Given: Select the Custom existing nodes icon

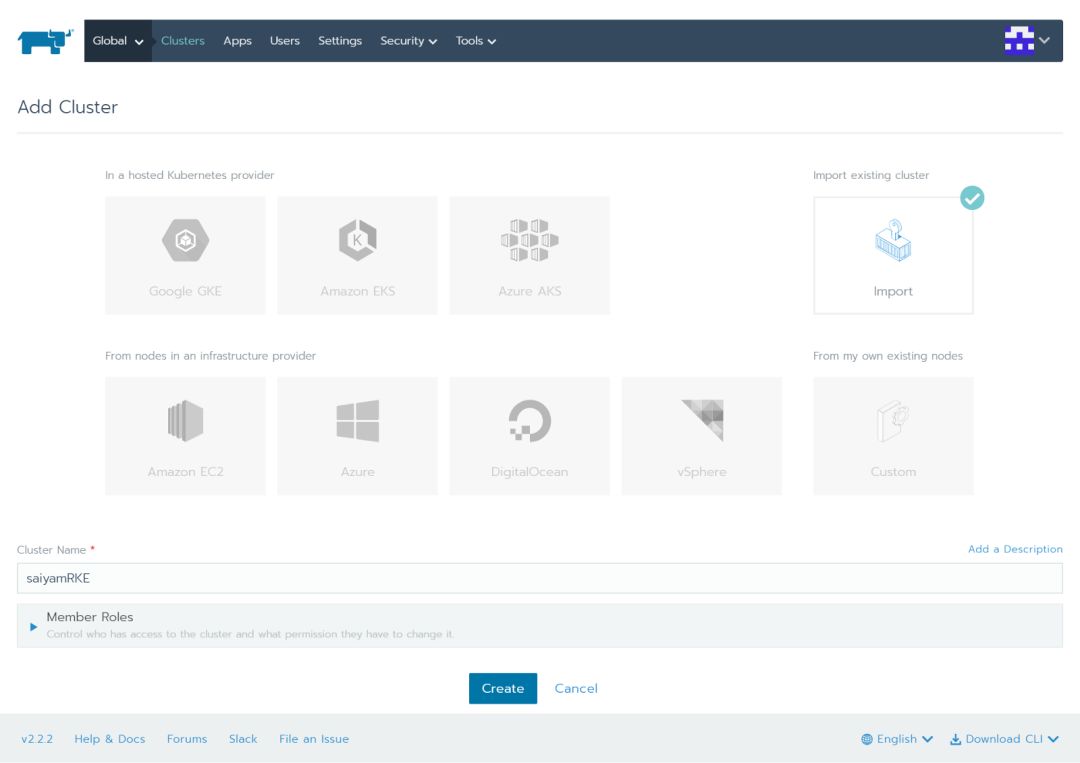Looking at the screenshot, I should coord(893,421).
